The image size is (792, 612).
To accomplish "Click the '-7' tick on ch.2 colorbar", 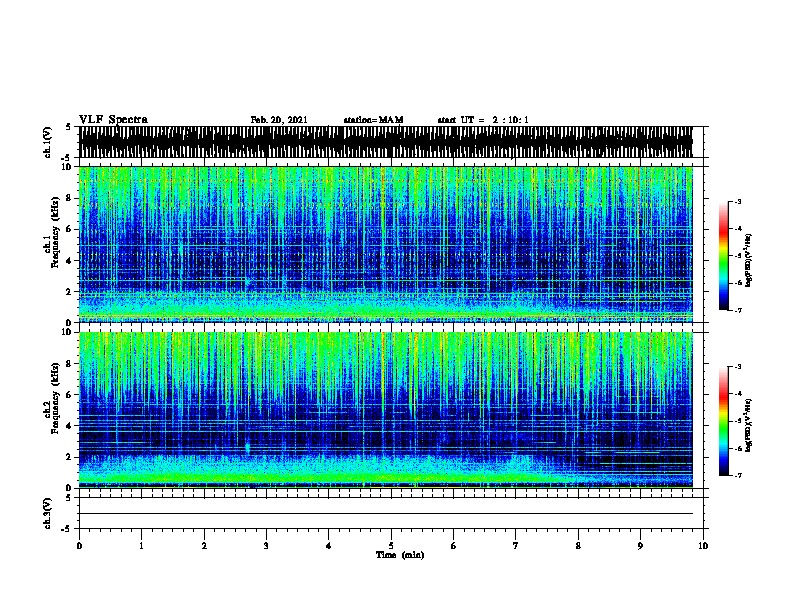I will click(x=738, y=476).
